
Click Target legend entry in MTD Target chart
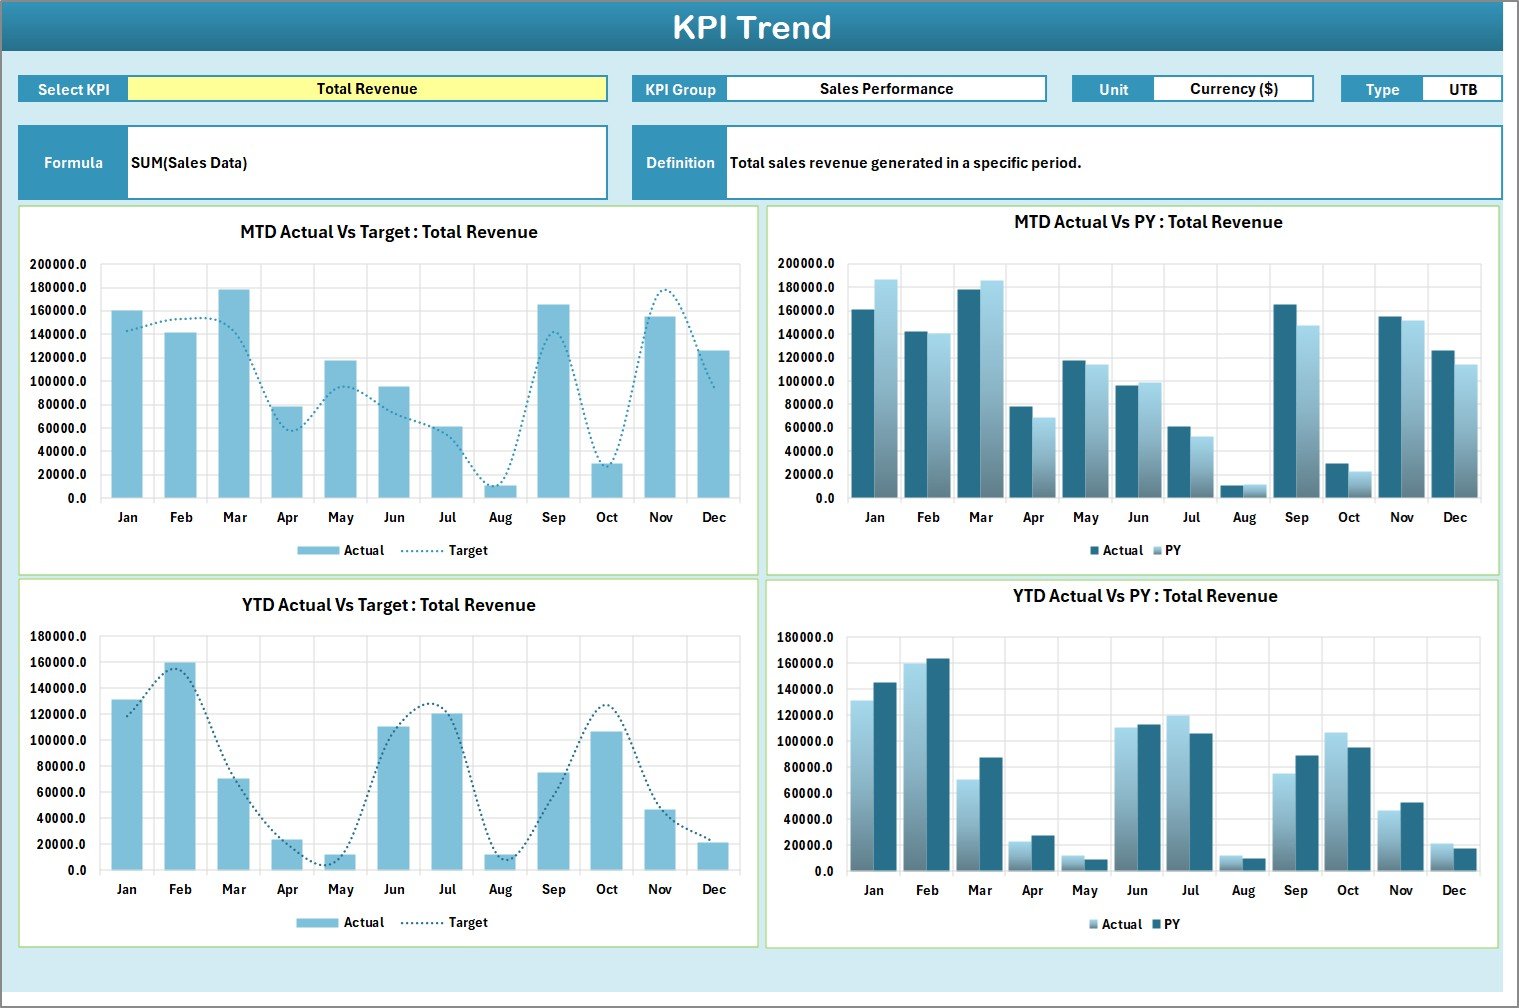point(467,551)
